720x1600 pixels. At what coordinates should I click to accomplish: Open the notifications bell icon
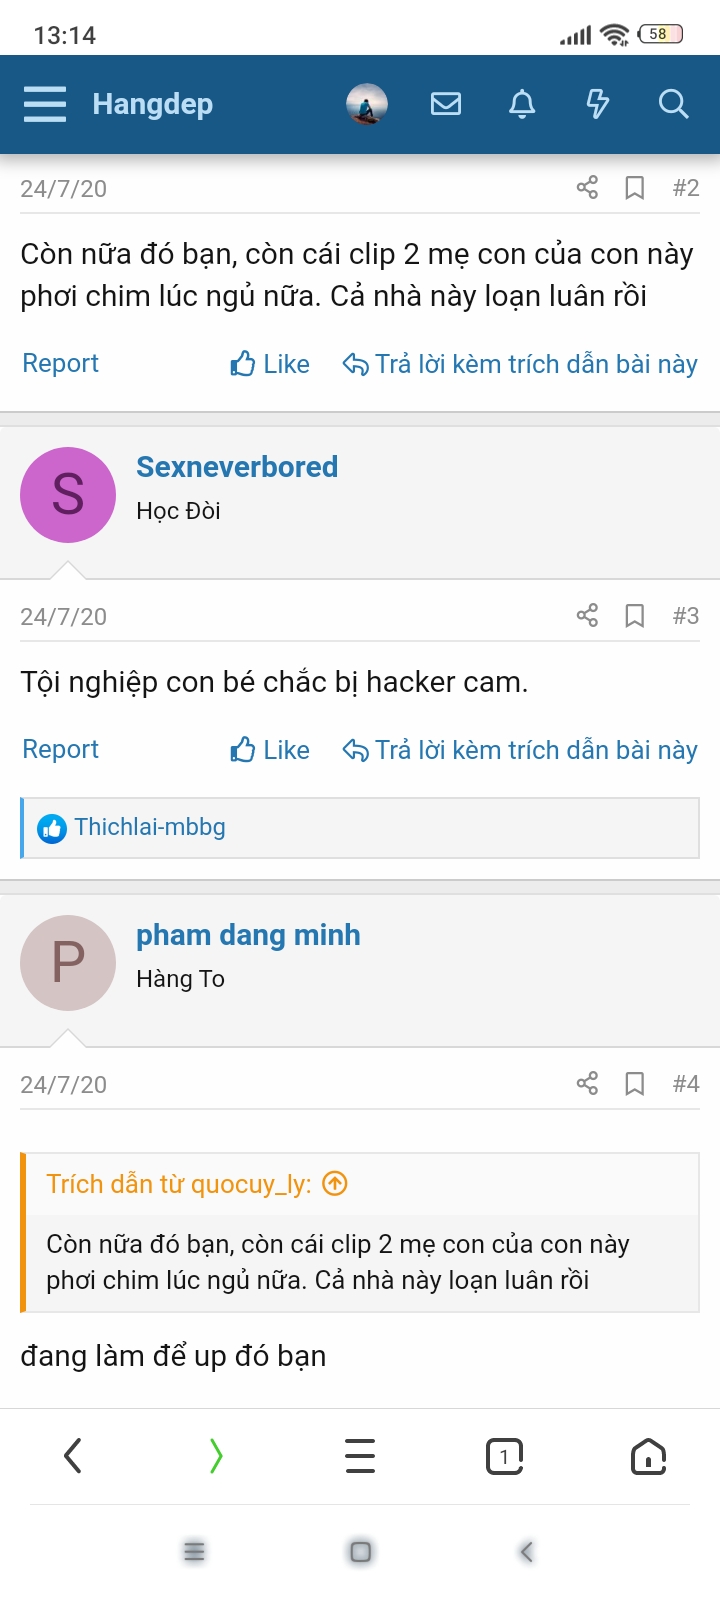coord(522,104)
